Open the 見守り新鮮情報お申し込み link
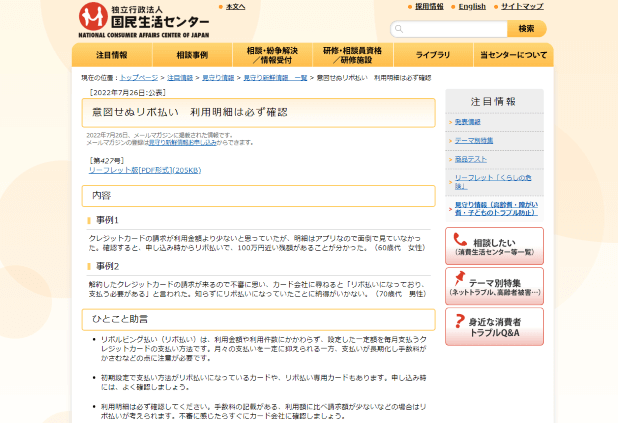Image resolution: width=618 pixels, height=423 pixels. [x=182, y=142]
